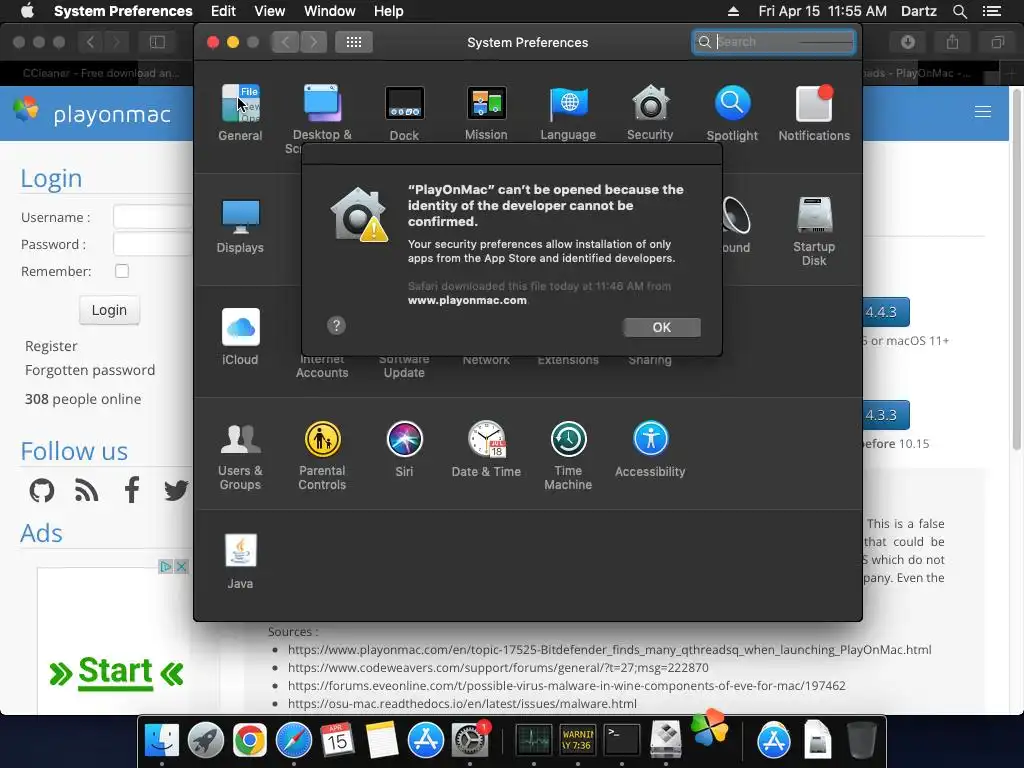The height and width of the screenshot is (768, 1024).
Task: Open the Apple menu
Action: pyautogui.click(x=27, y=11)
